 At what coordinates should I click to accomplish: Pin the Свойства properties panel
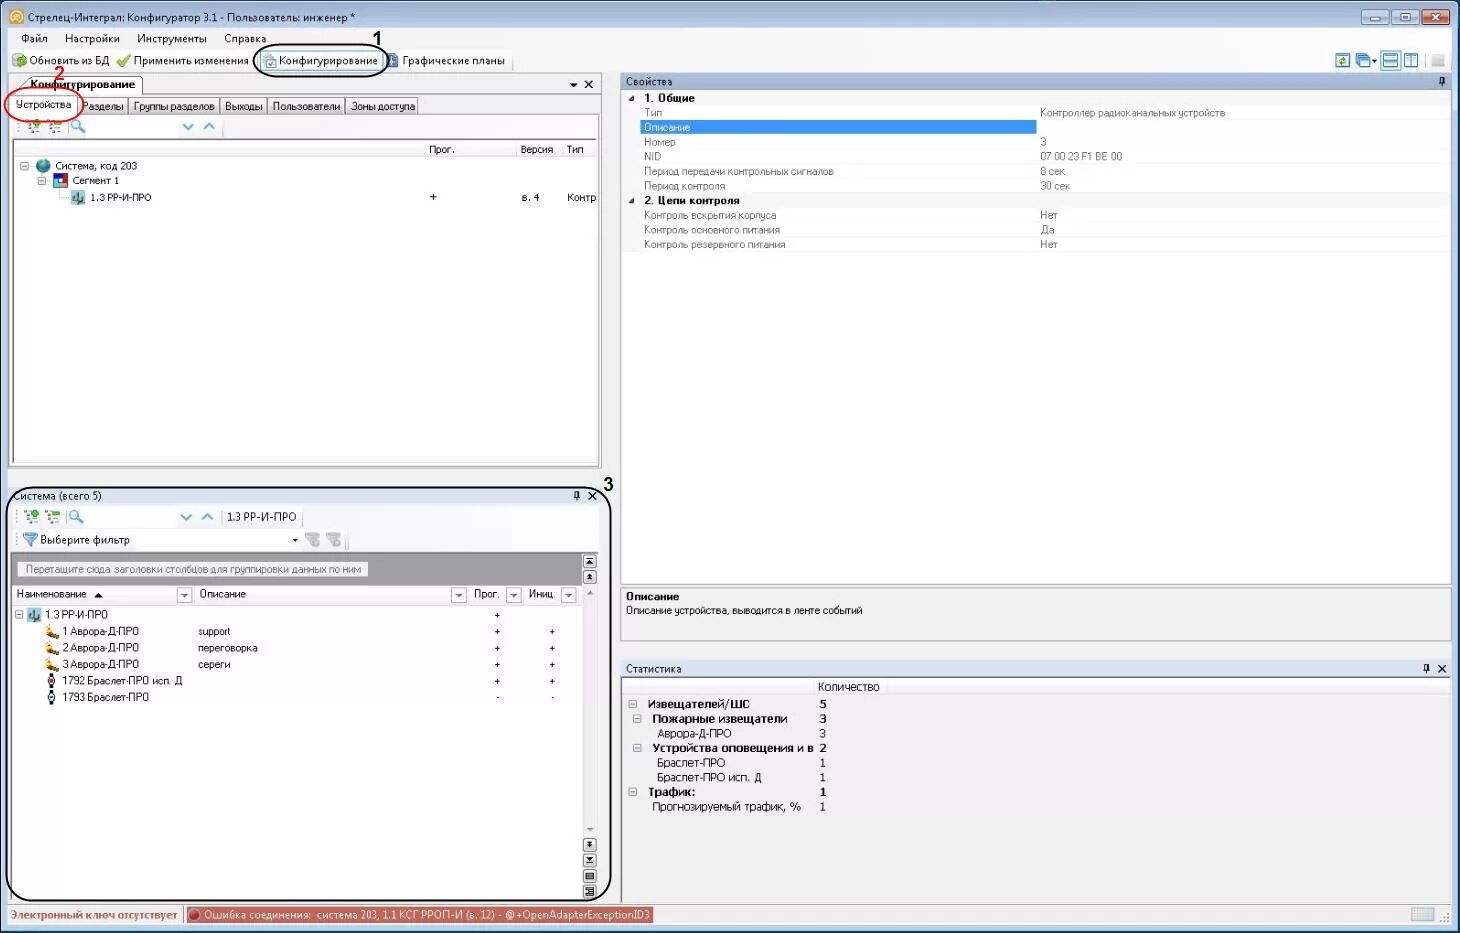coord(1441,82)
